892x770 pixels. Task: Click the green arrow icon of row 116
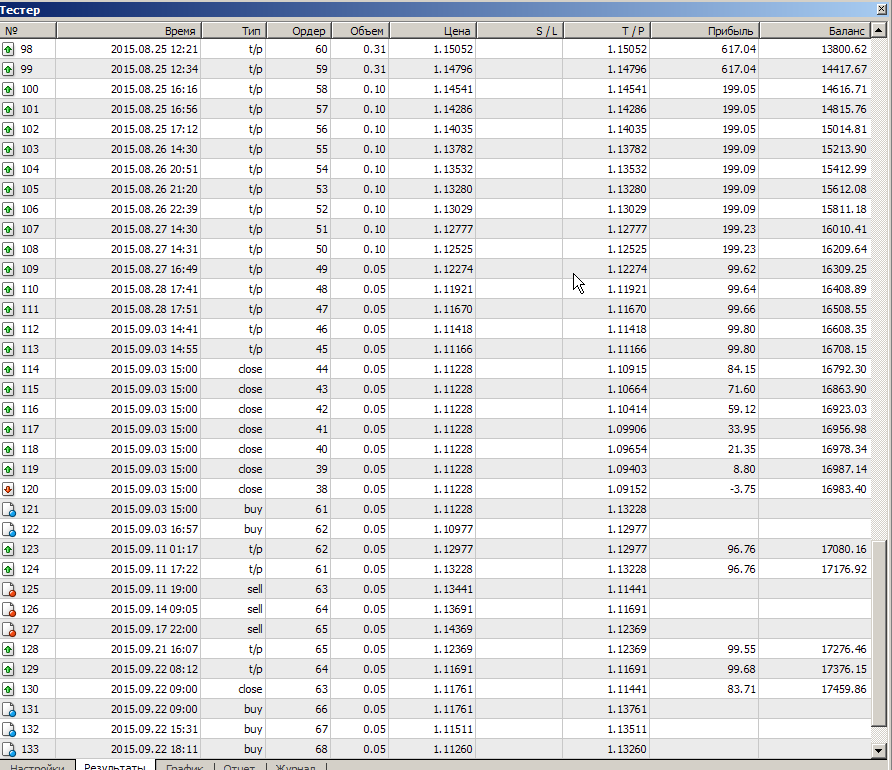(x=8, y=409)
